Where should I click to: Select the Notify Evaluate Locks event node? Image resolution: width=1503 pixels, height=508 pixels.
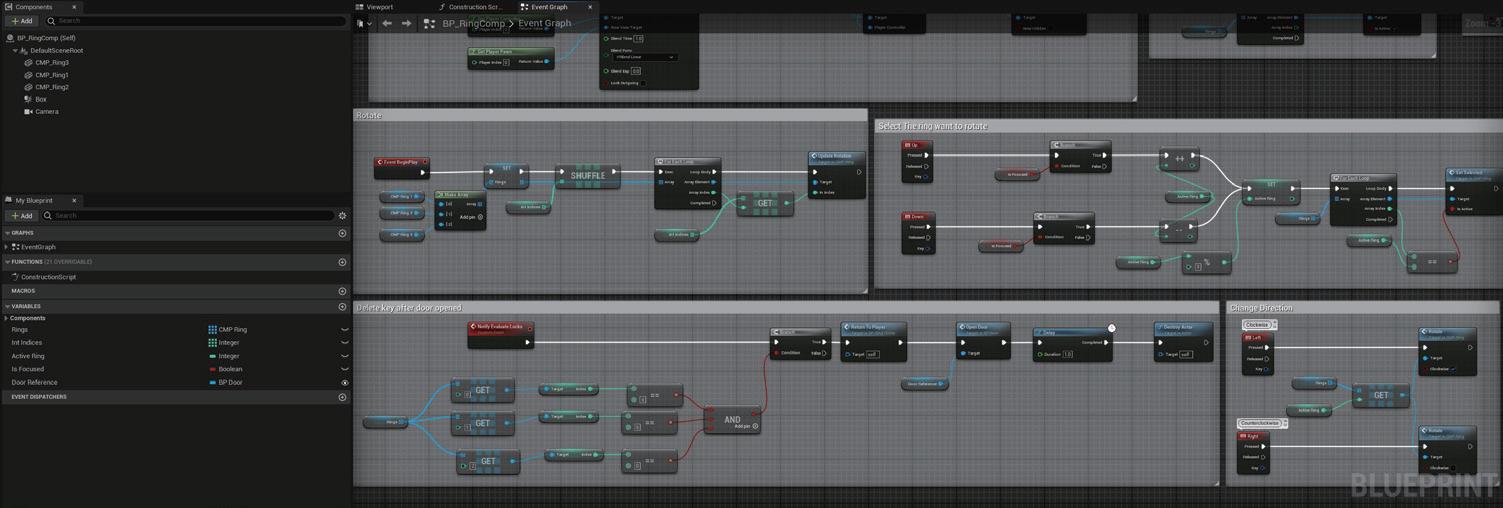click(501, 334)
